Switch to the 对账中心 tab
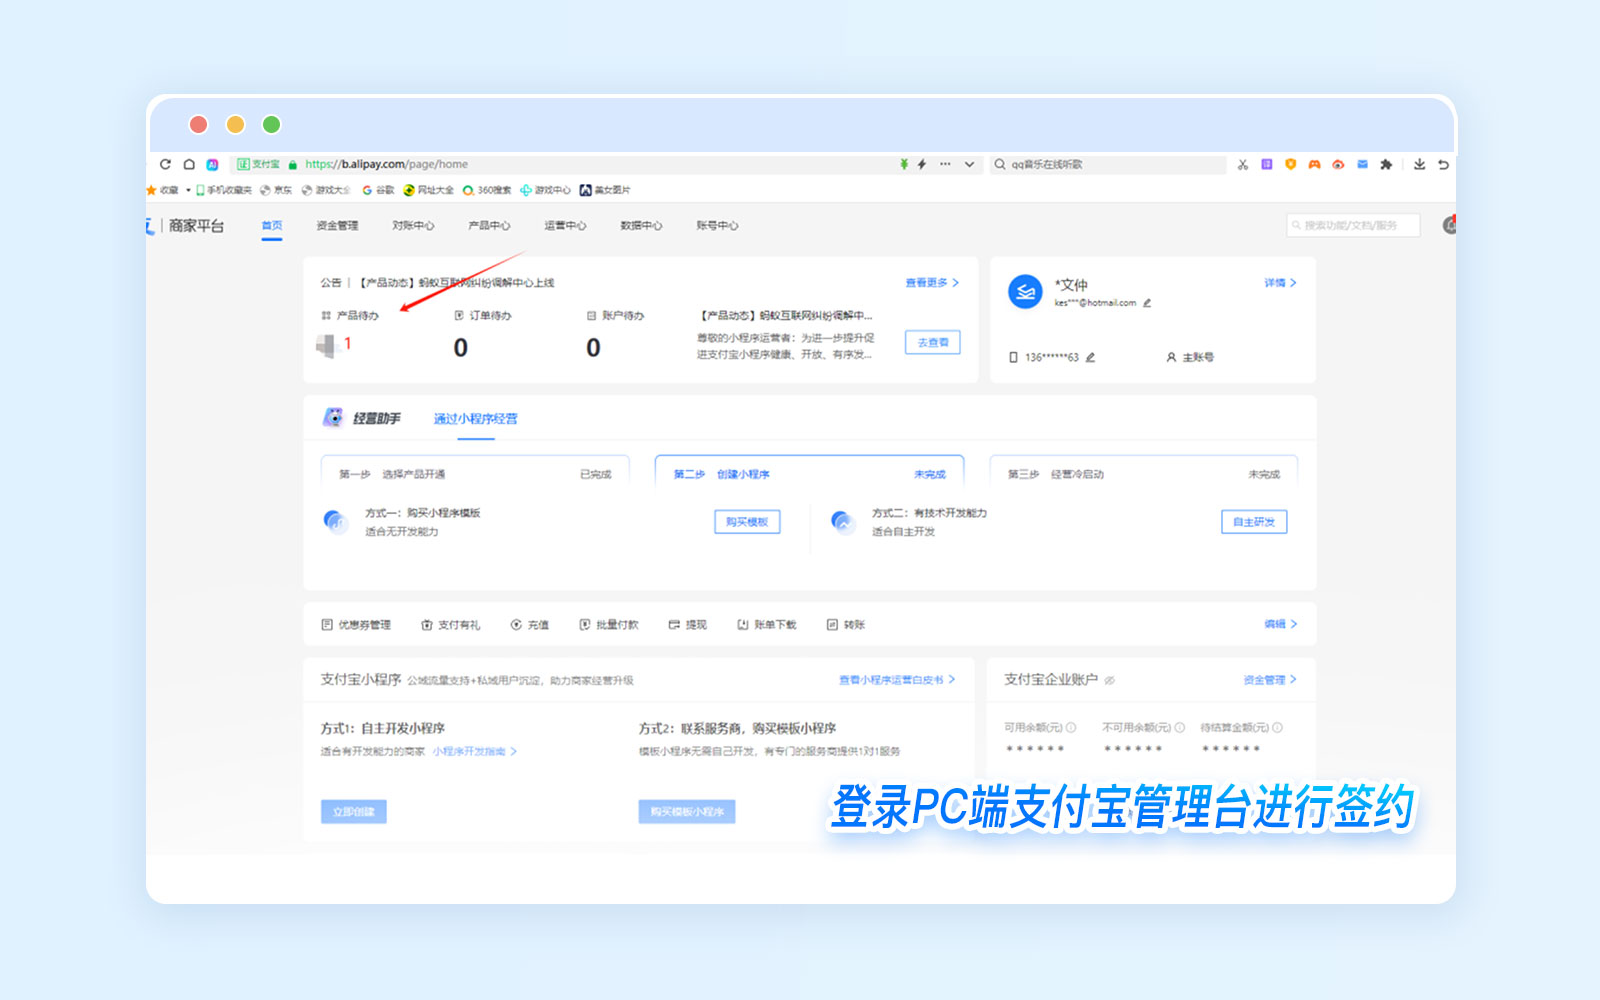This screenshot has height=1000, width=1600. coord(413,226)
